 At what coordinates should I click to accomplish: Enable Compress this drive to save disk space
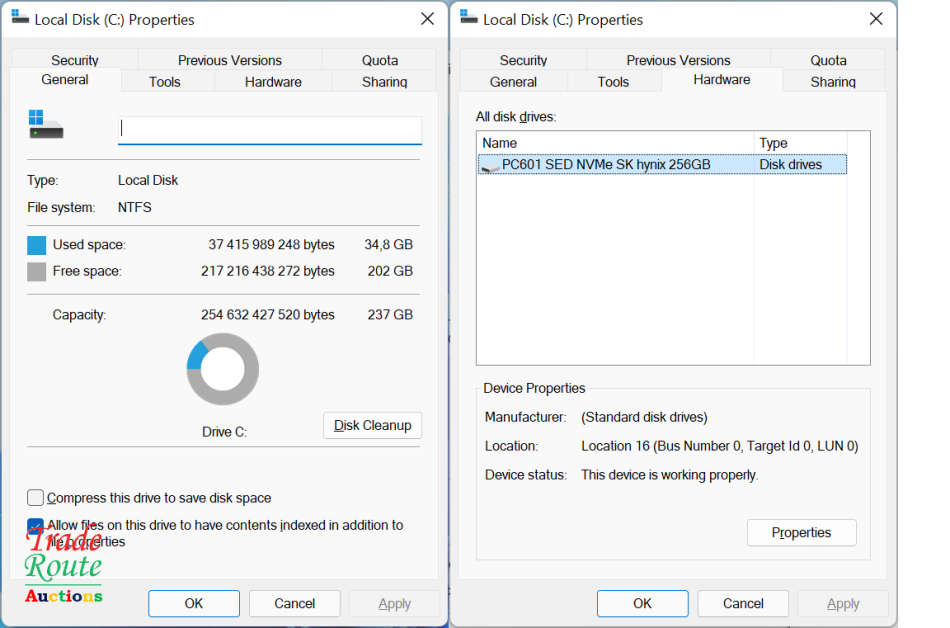point(36,498)
